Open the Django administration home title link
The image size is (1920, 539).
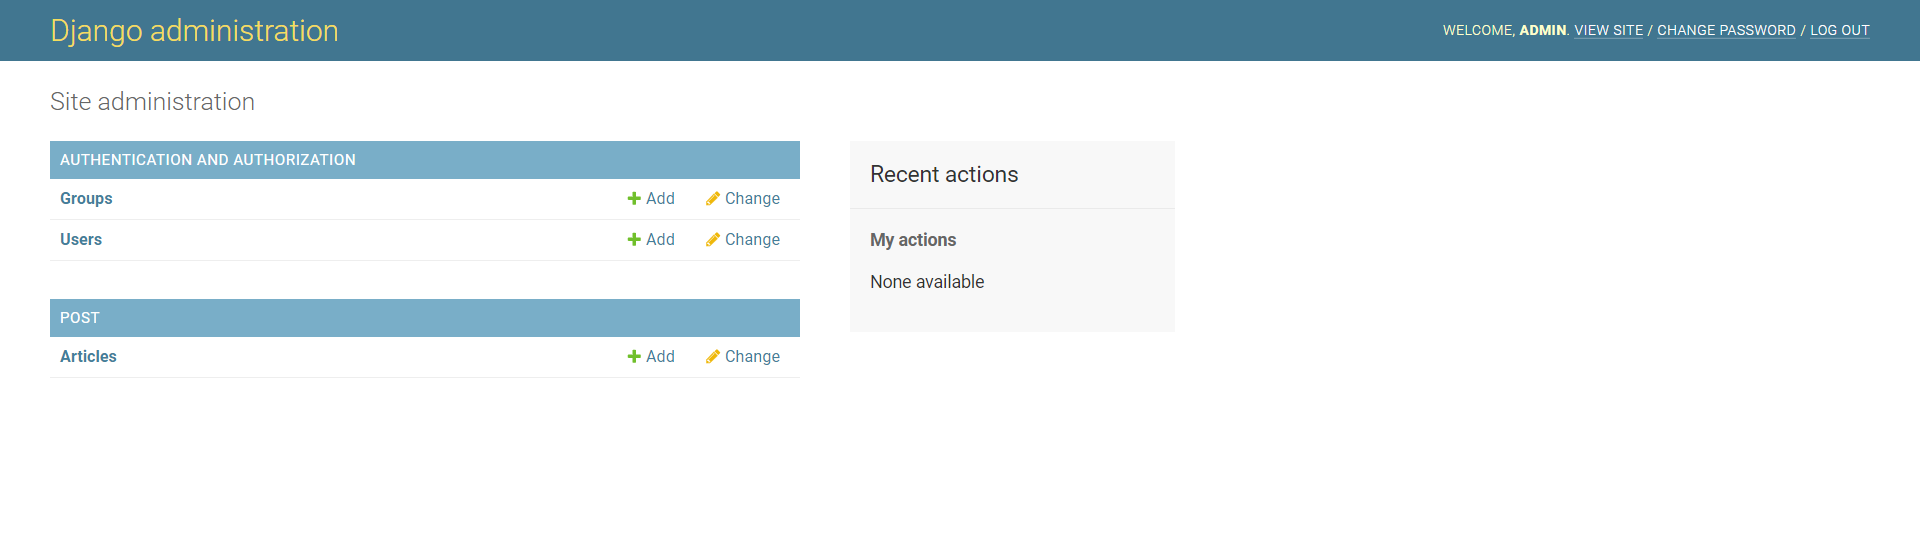(194, 31)
